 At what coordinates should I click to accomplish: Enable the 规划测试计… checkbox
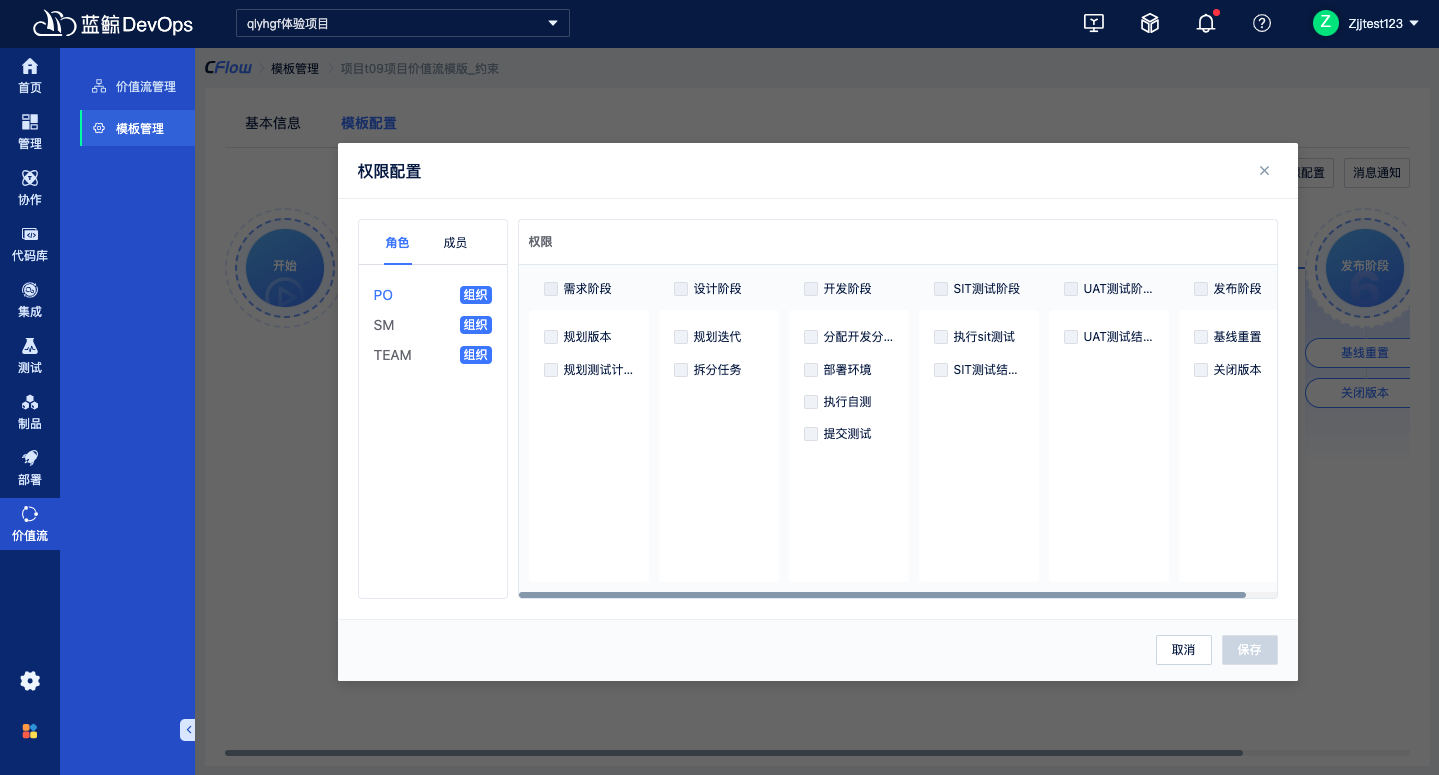tap(551, 370)
